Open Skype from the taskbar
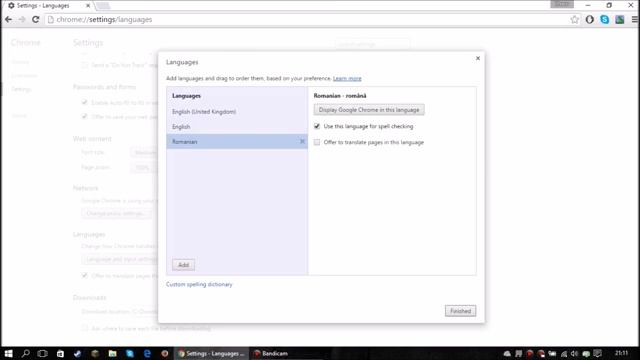 point(130,353)
